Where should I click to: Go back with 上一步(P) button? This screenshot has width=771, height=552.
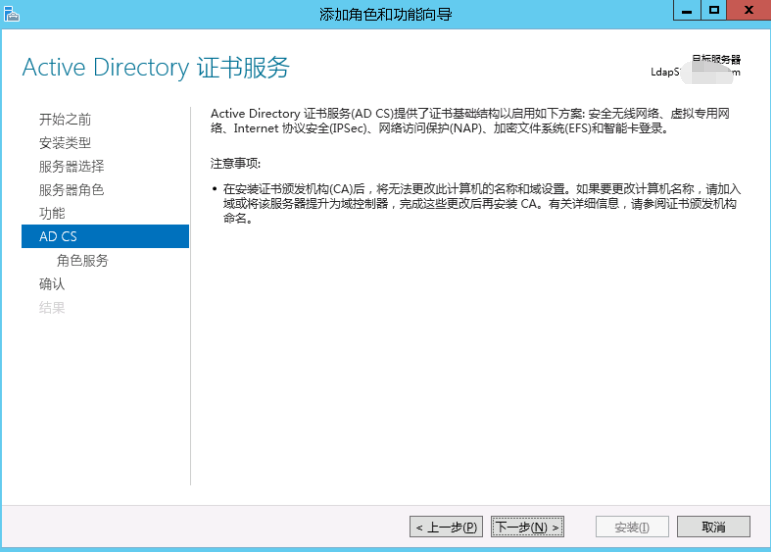click(x=446, y=527)
